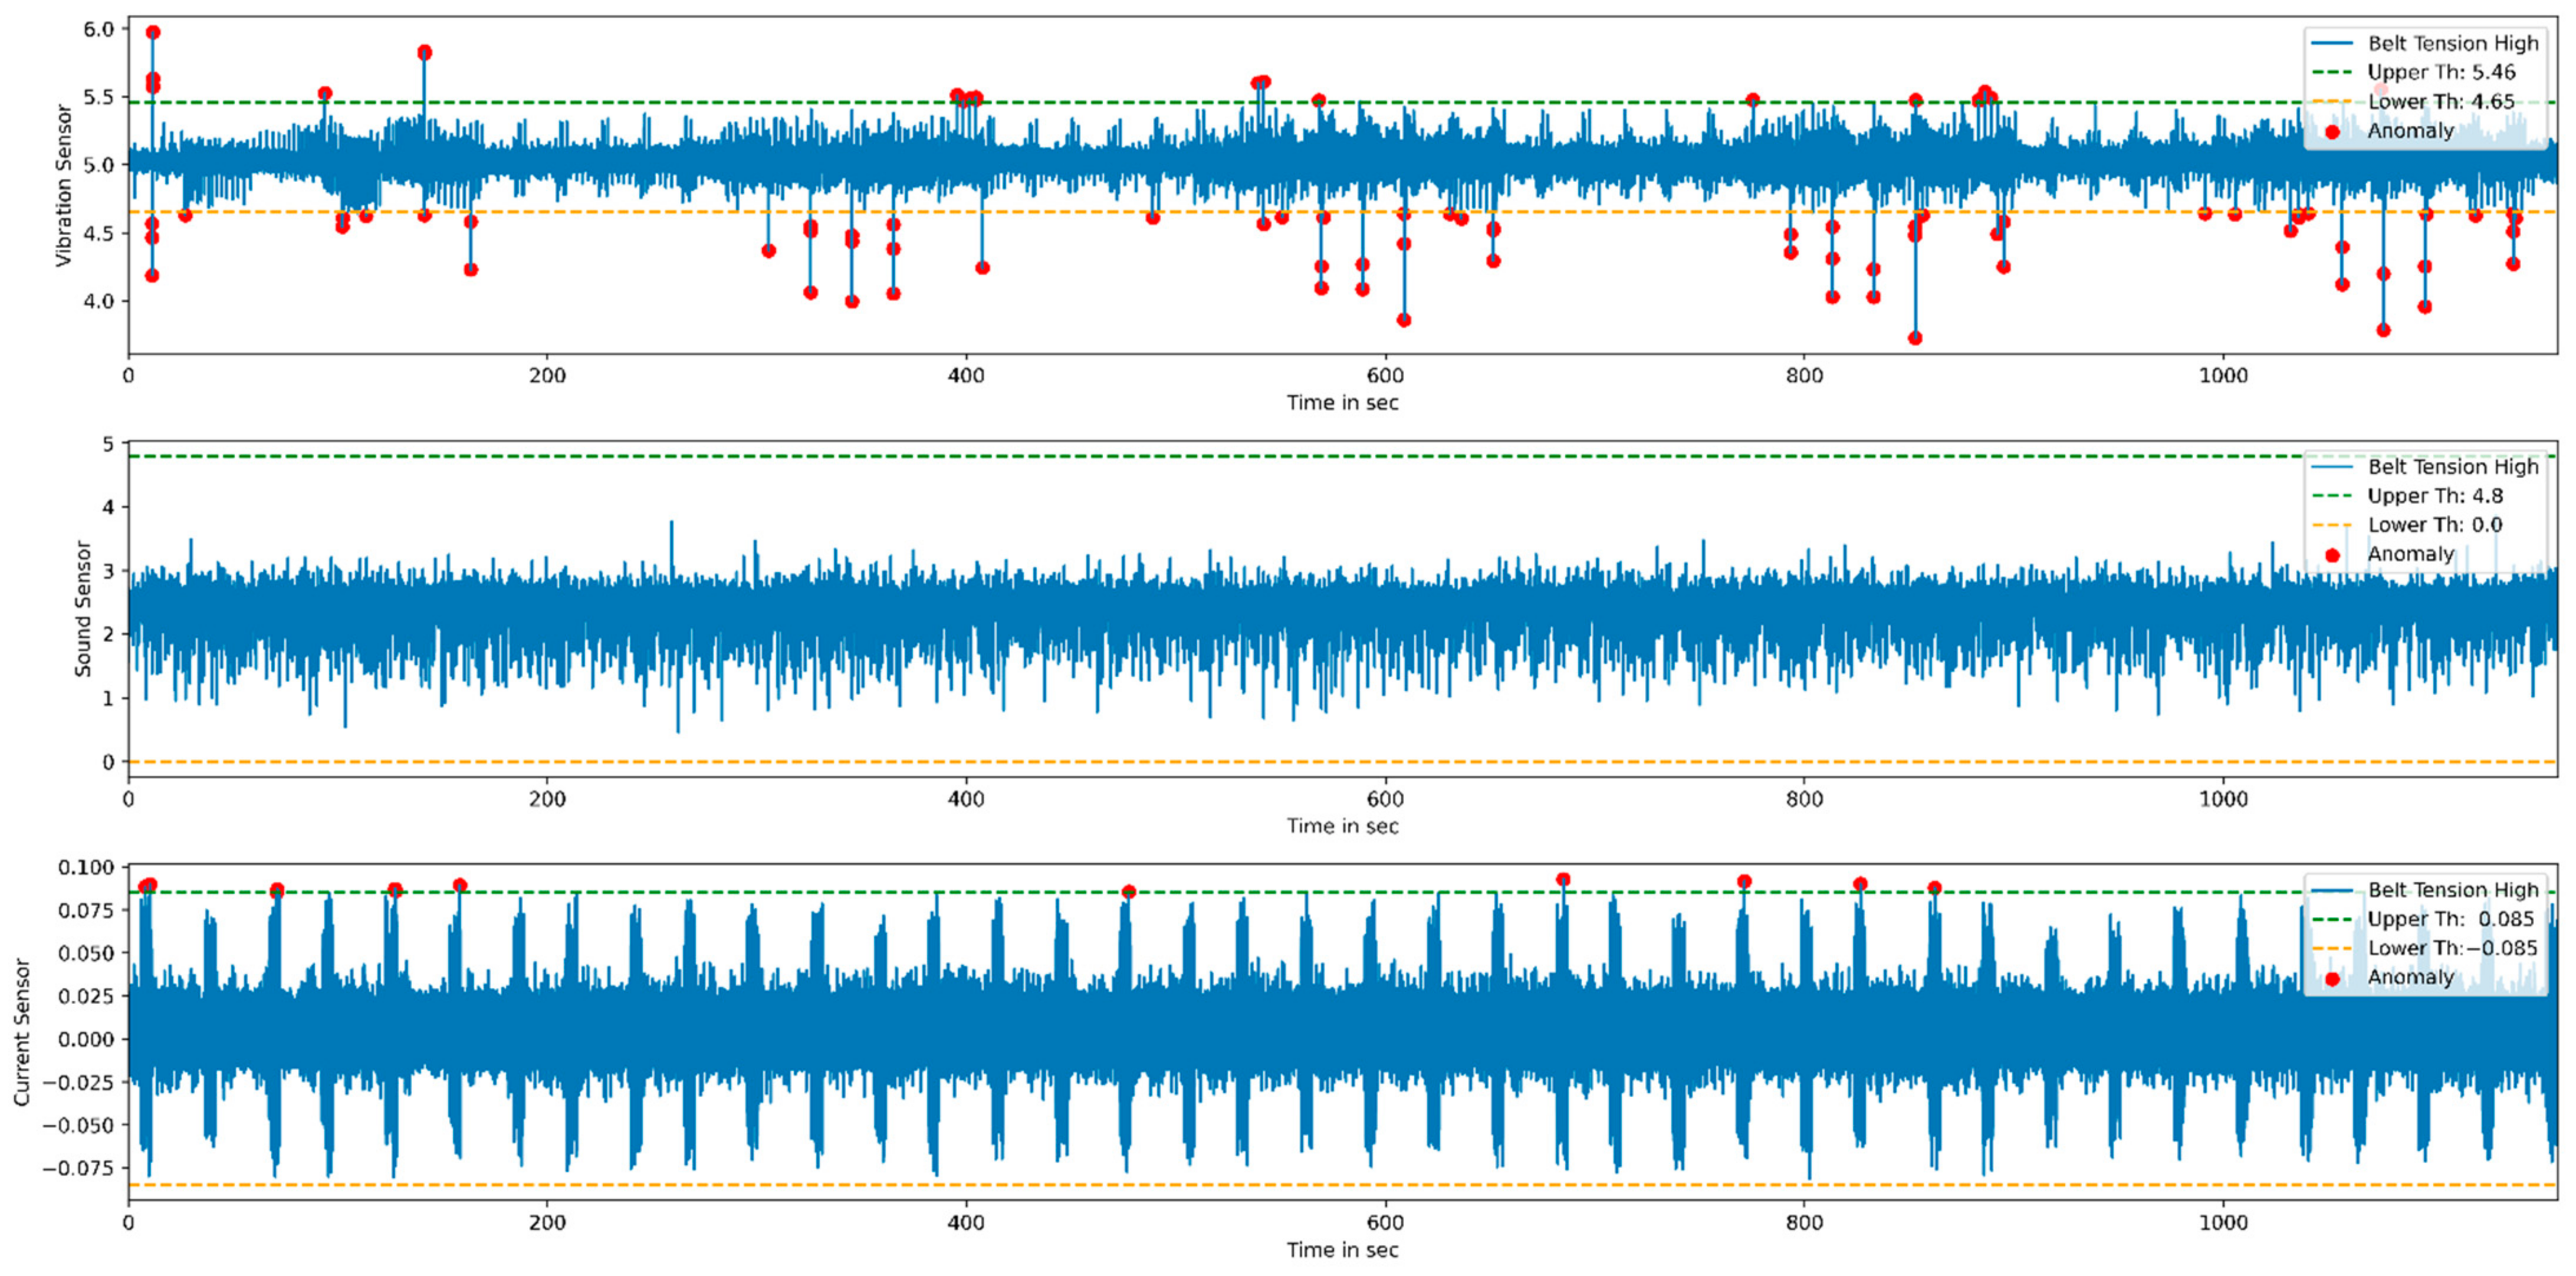Select 'Upper Th: 5.46' legend entry

[x=2441, y=72]
